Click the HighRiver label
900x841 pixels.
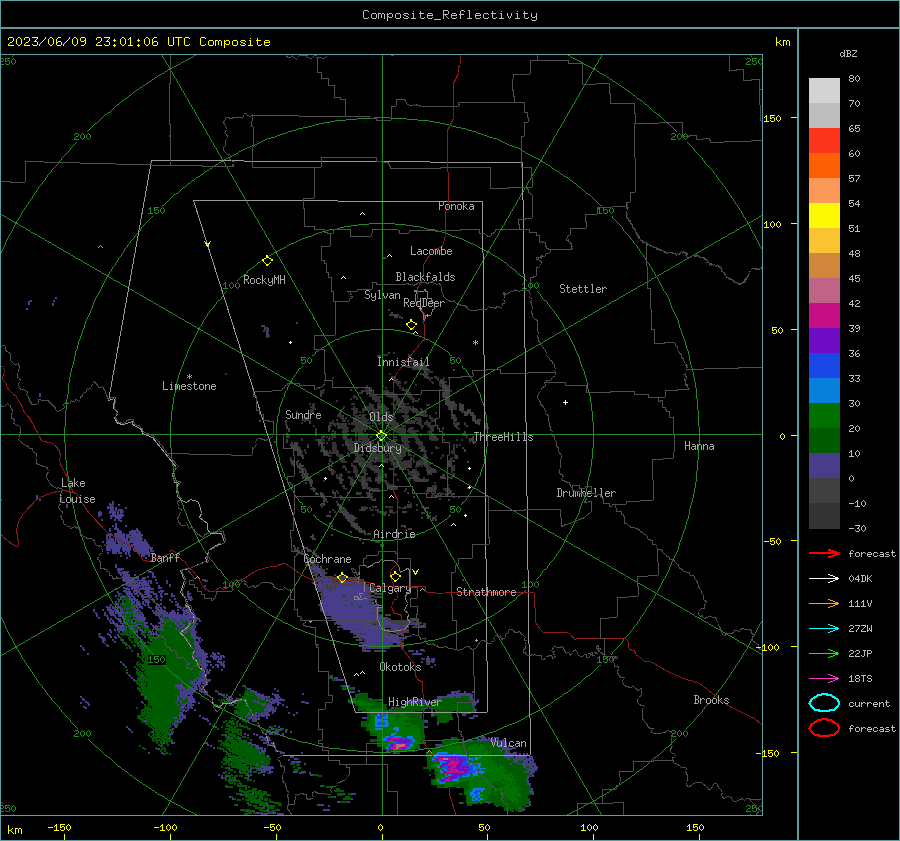(414, 702)
